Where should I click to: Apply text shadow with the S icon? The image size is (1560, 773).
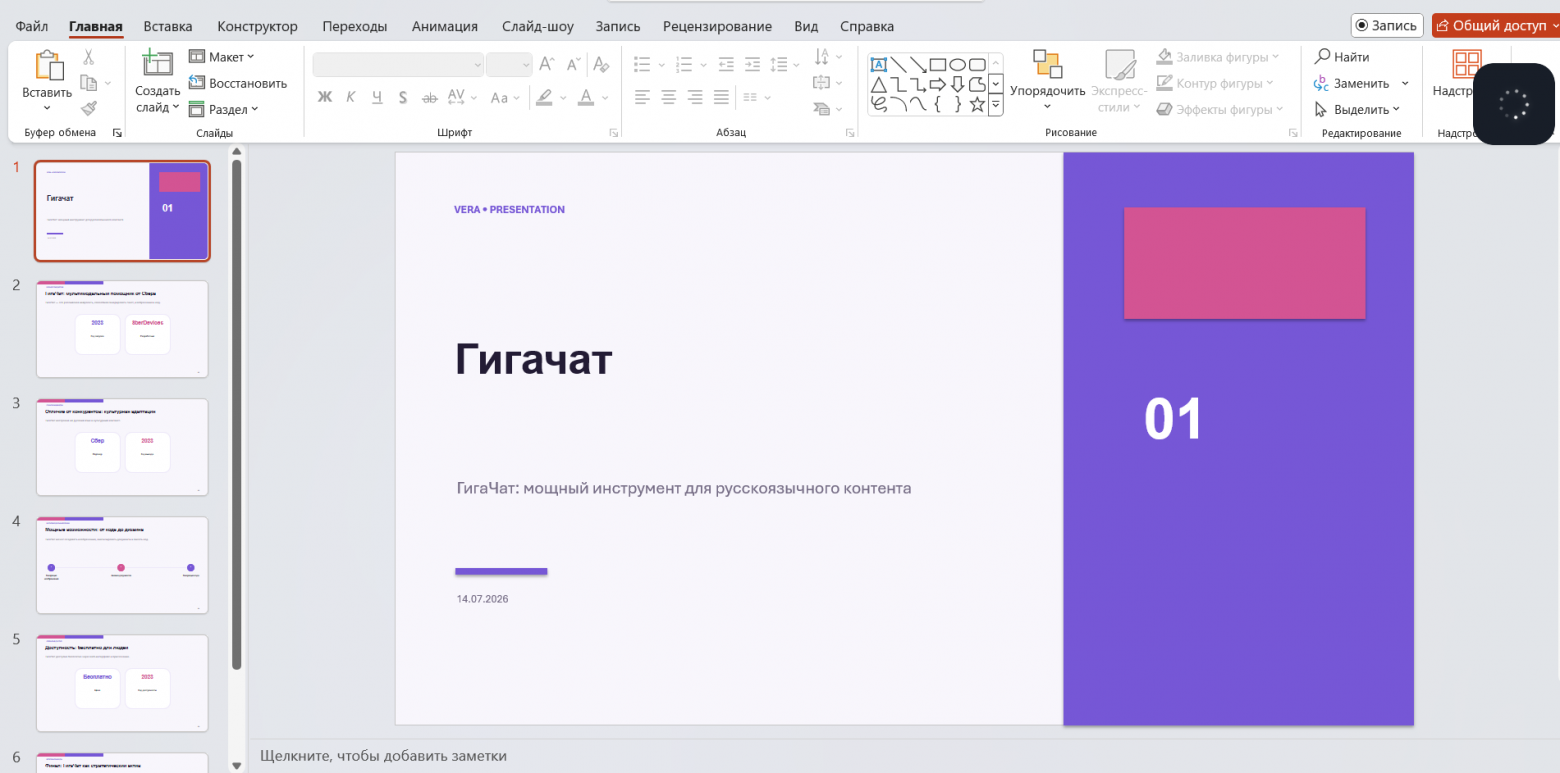[403, 97]
